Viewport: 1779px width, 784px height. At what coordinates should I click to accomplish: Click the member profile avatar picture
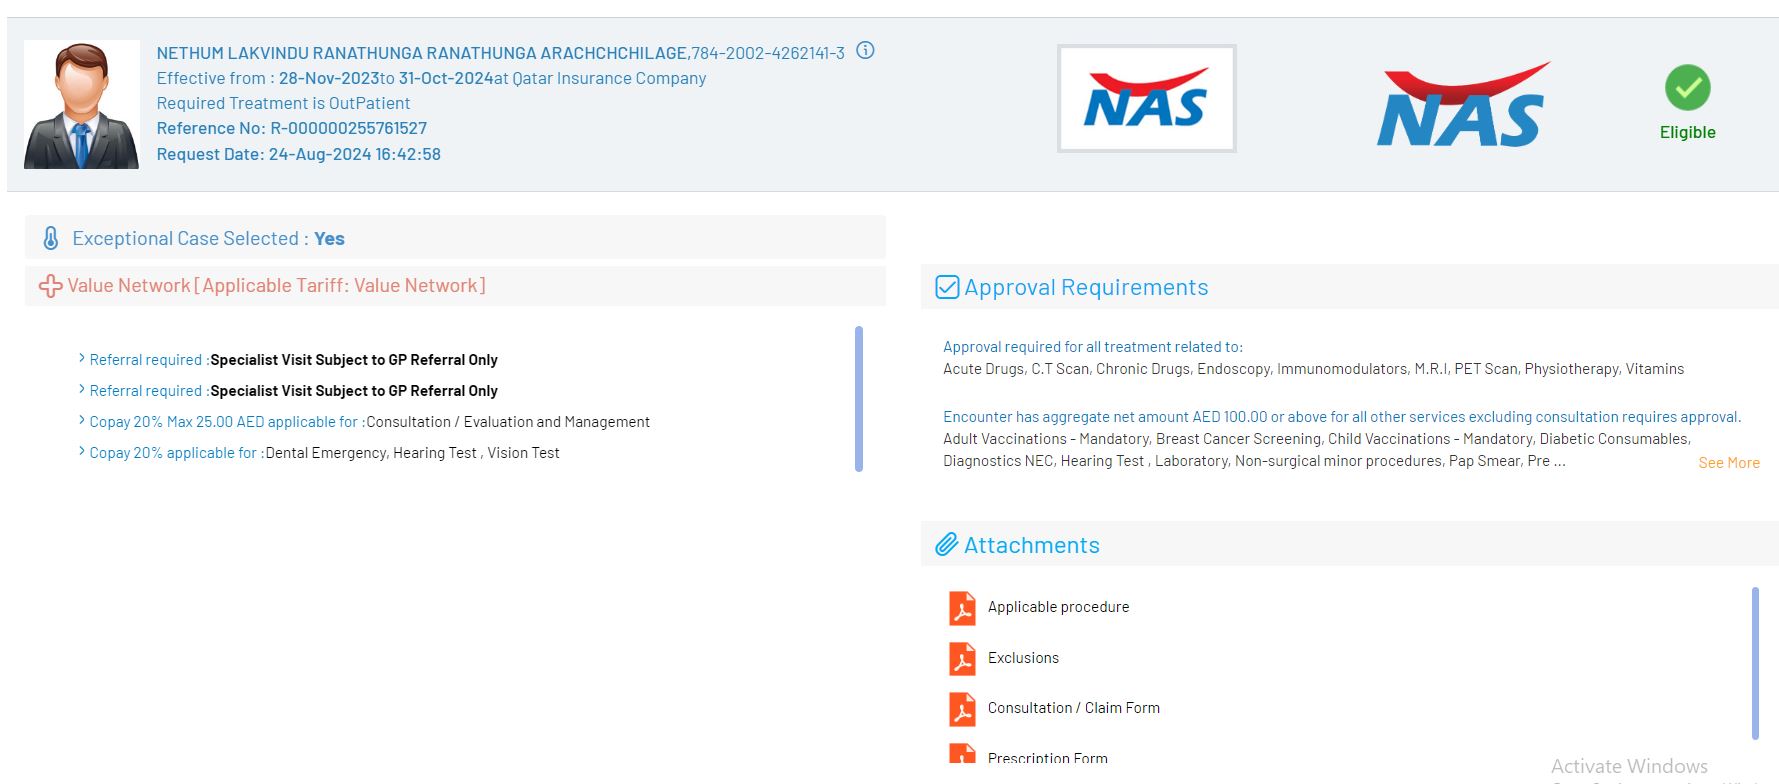82,105
